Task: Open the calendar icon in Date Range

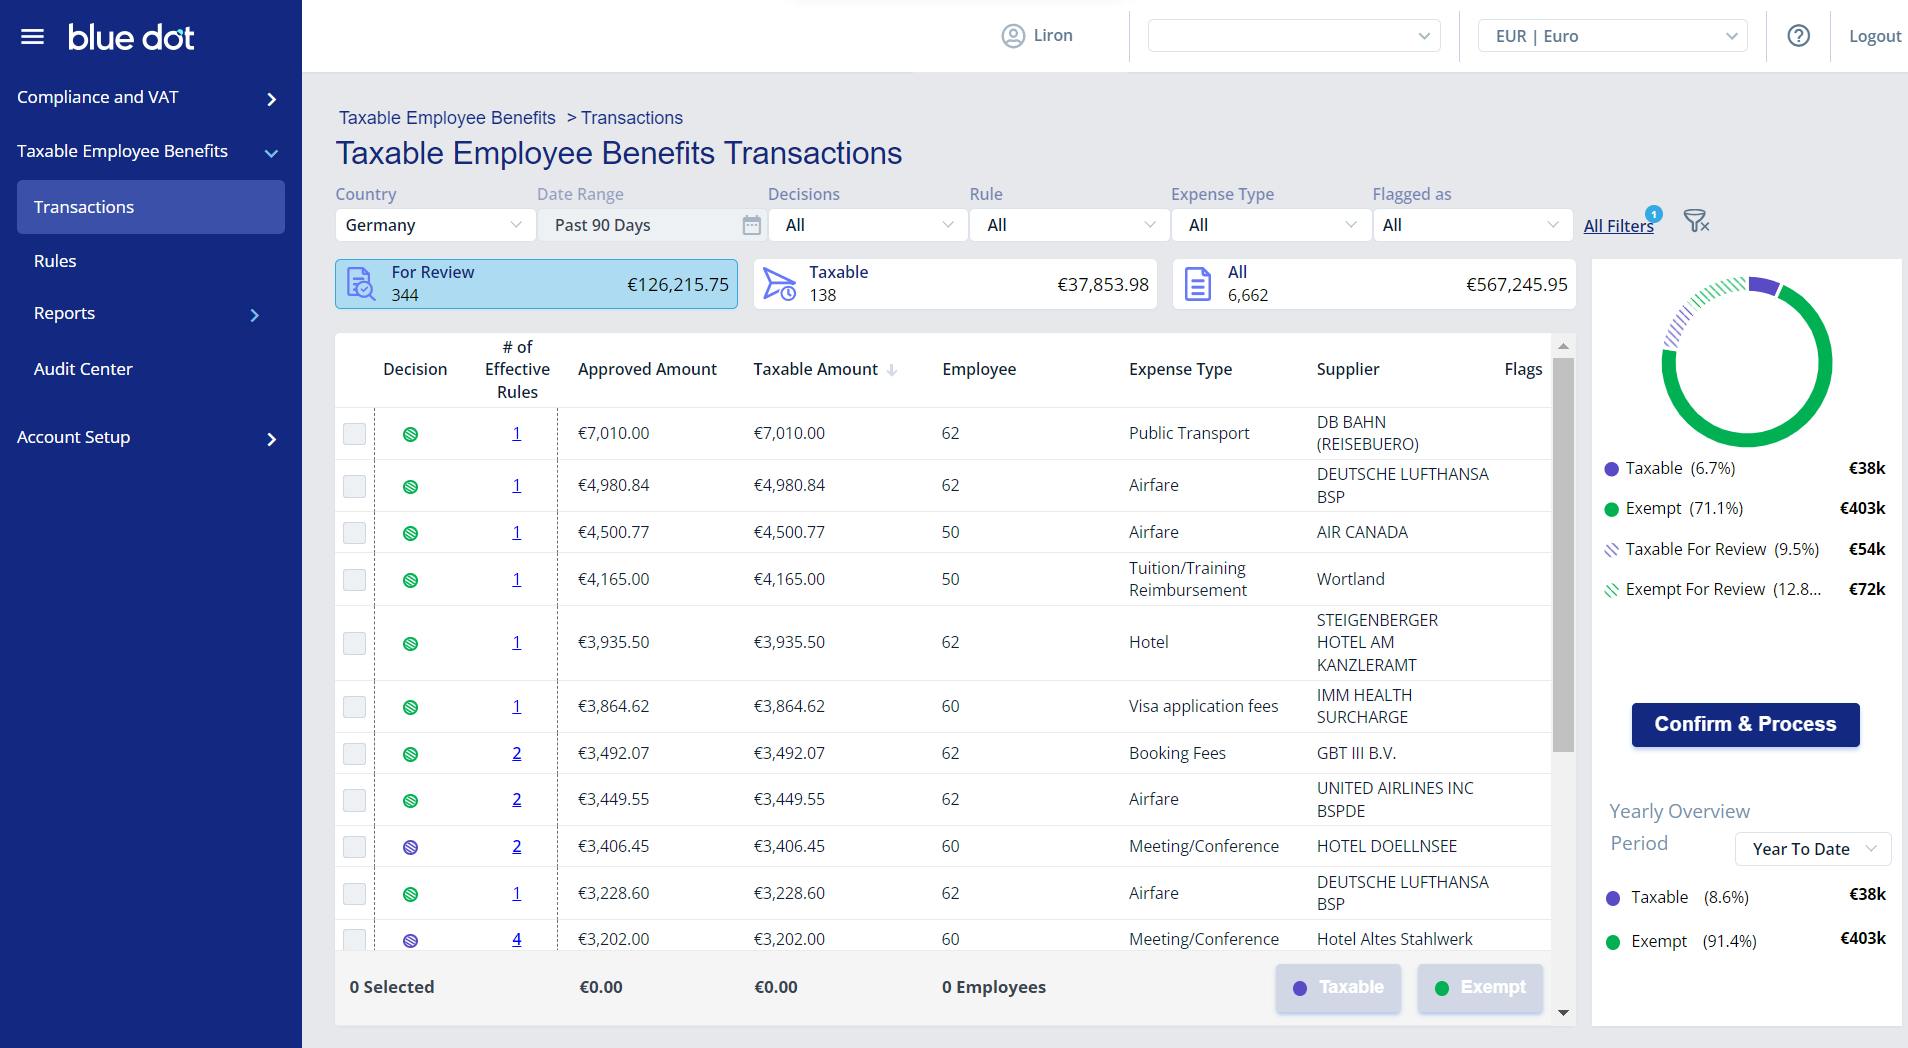Action: click(x=750, y=226)
